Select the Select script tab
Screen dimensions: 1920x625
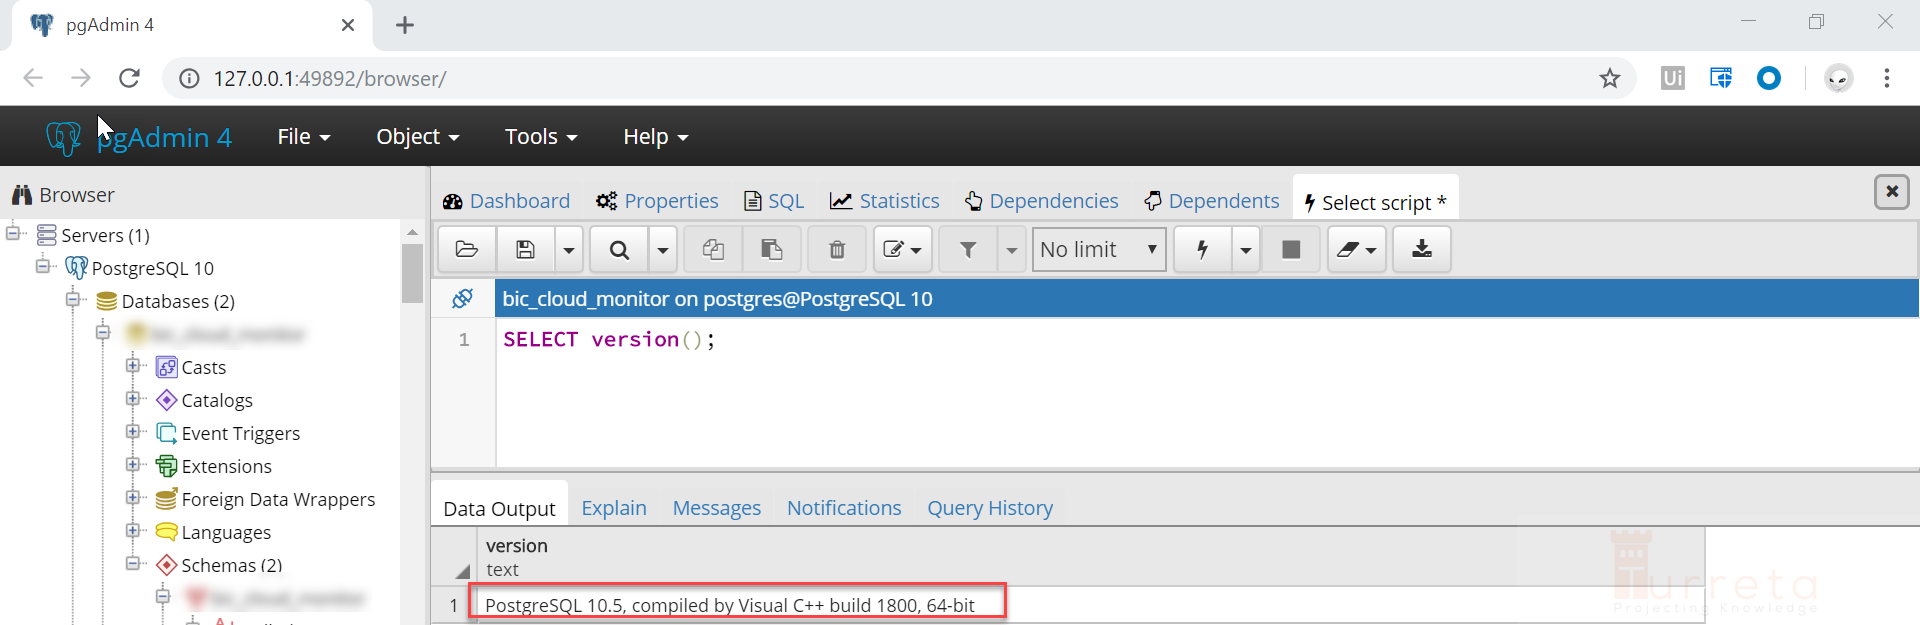[1375, 202]
